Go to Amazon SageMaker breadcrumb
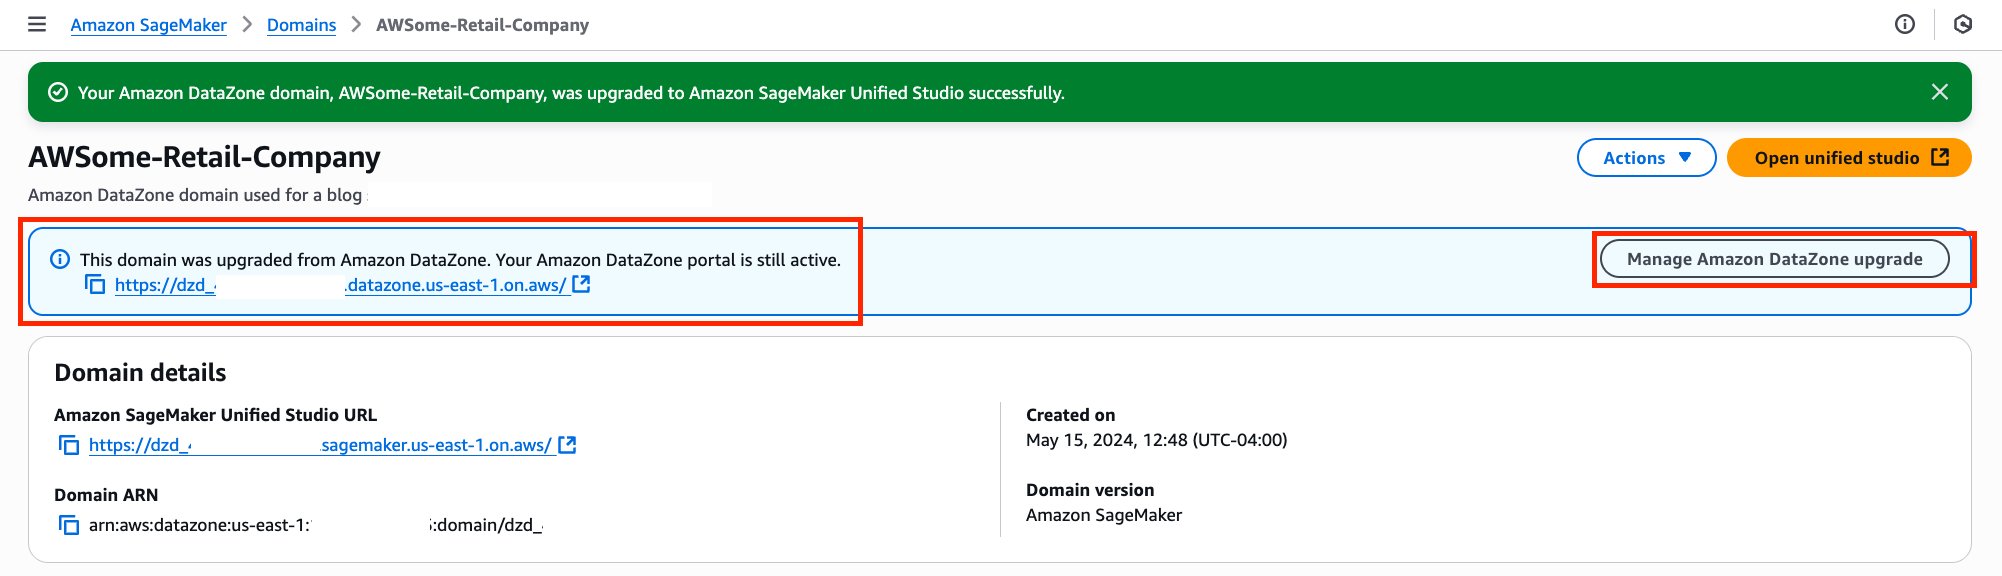The image size is (2002, 576). [148, 25]
